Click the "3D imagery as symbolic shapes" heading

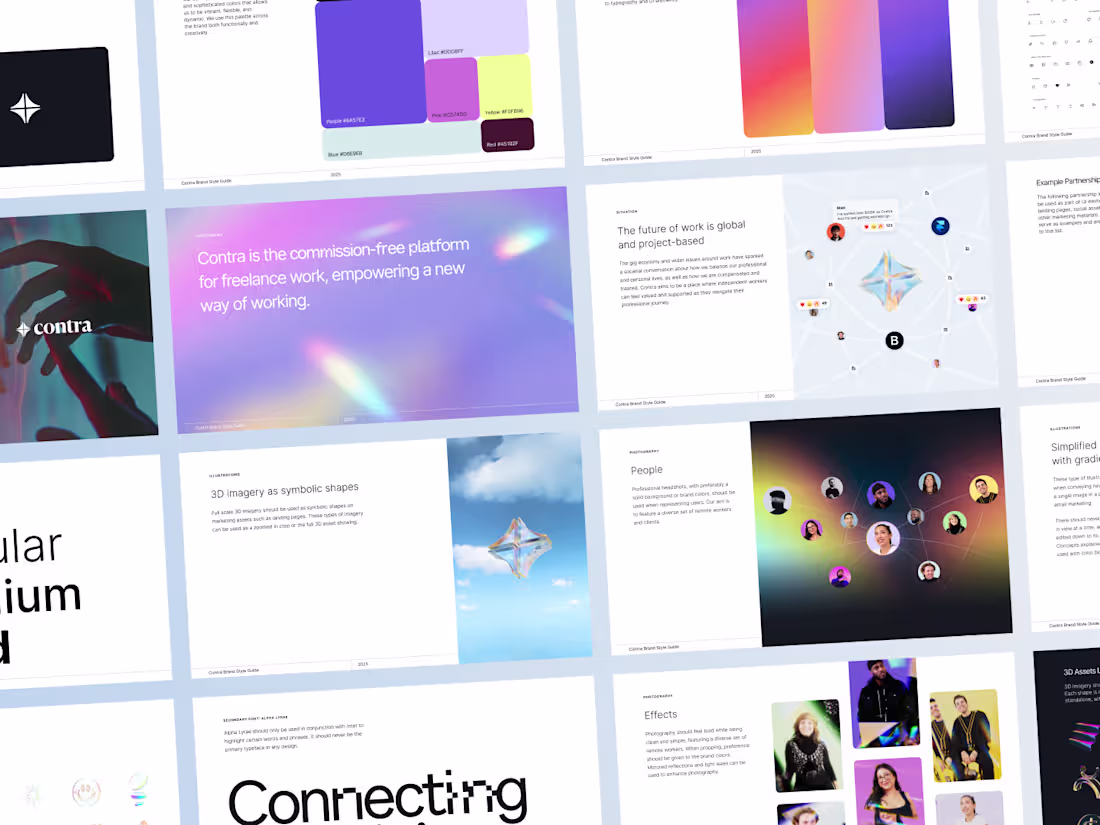(x=284, y=490)
